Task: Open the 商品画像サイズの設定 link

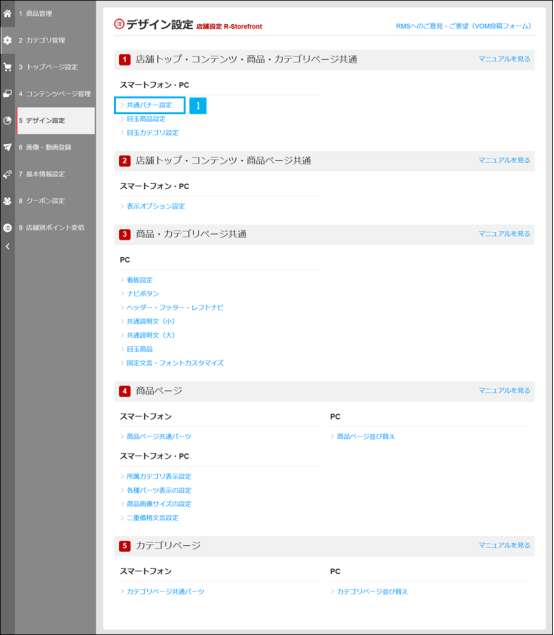Action: click(x=159, y=504)
